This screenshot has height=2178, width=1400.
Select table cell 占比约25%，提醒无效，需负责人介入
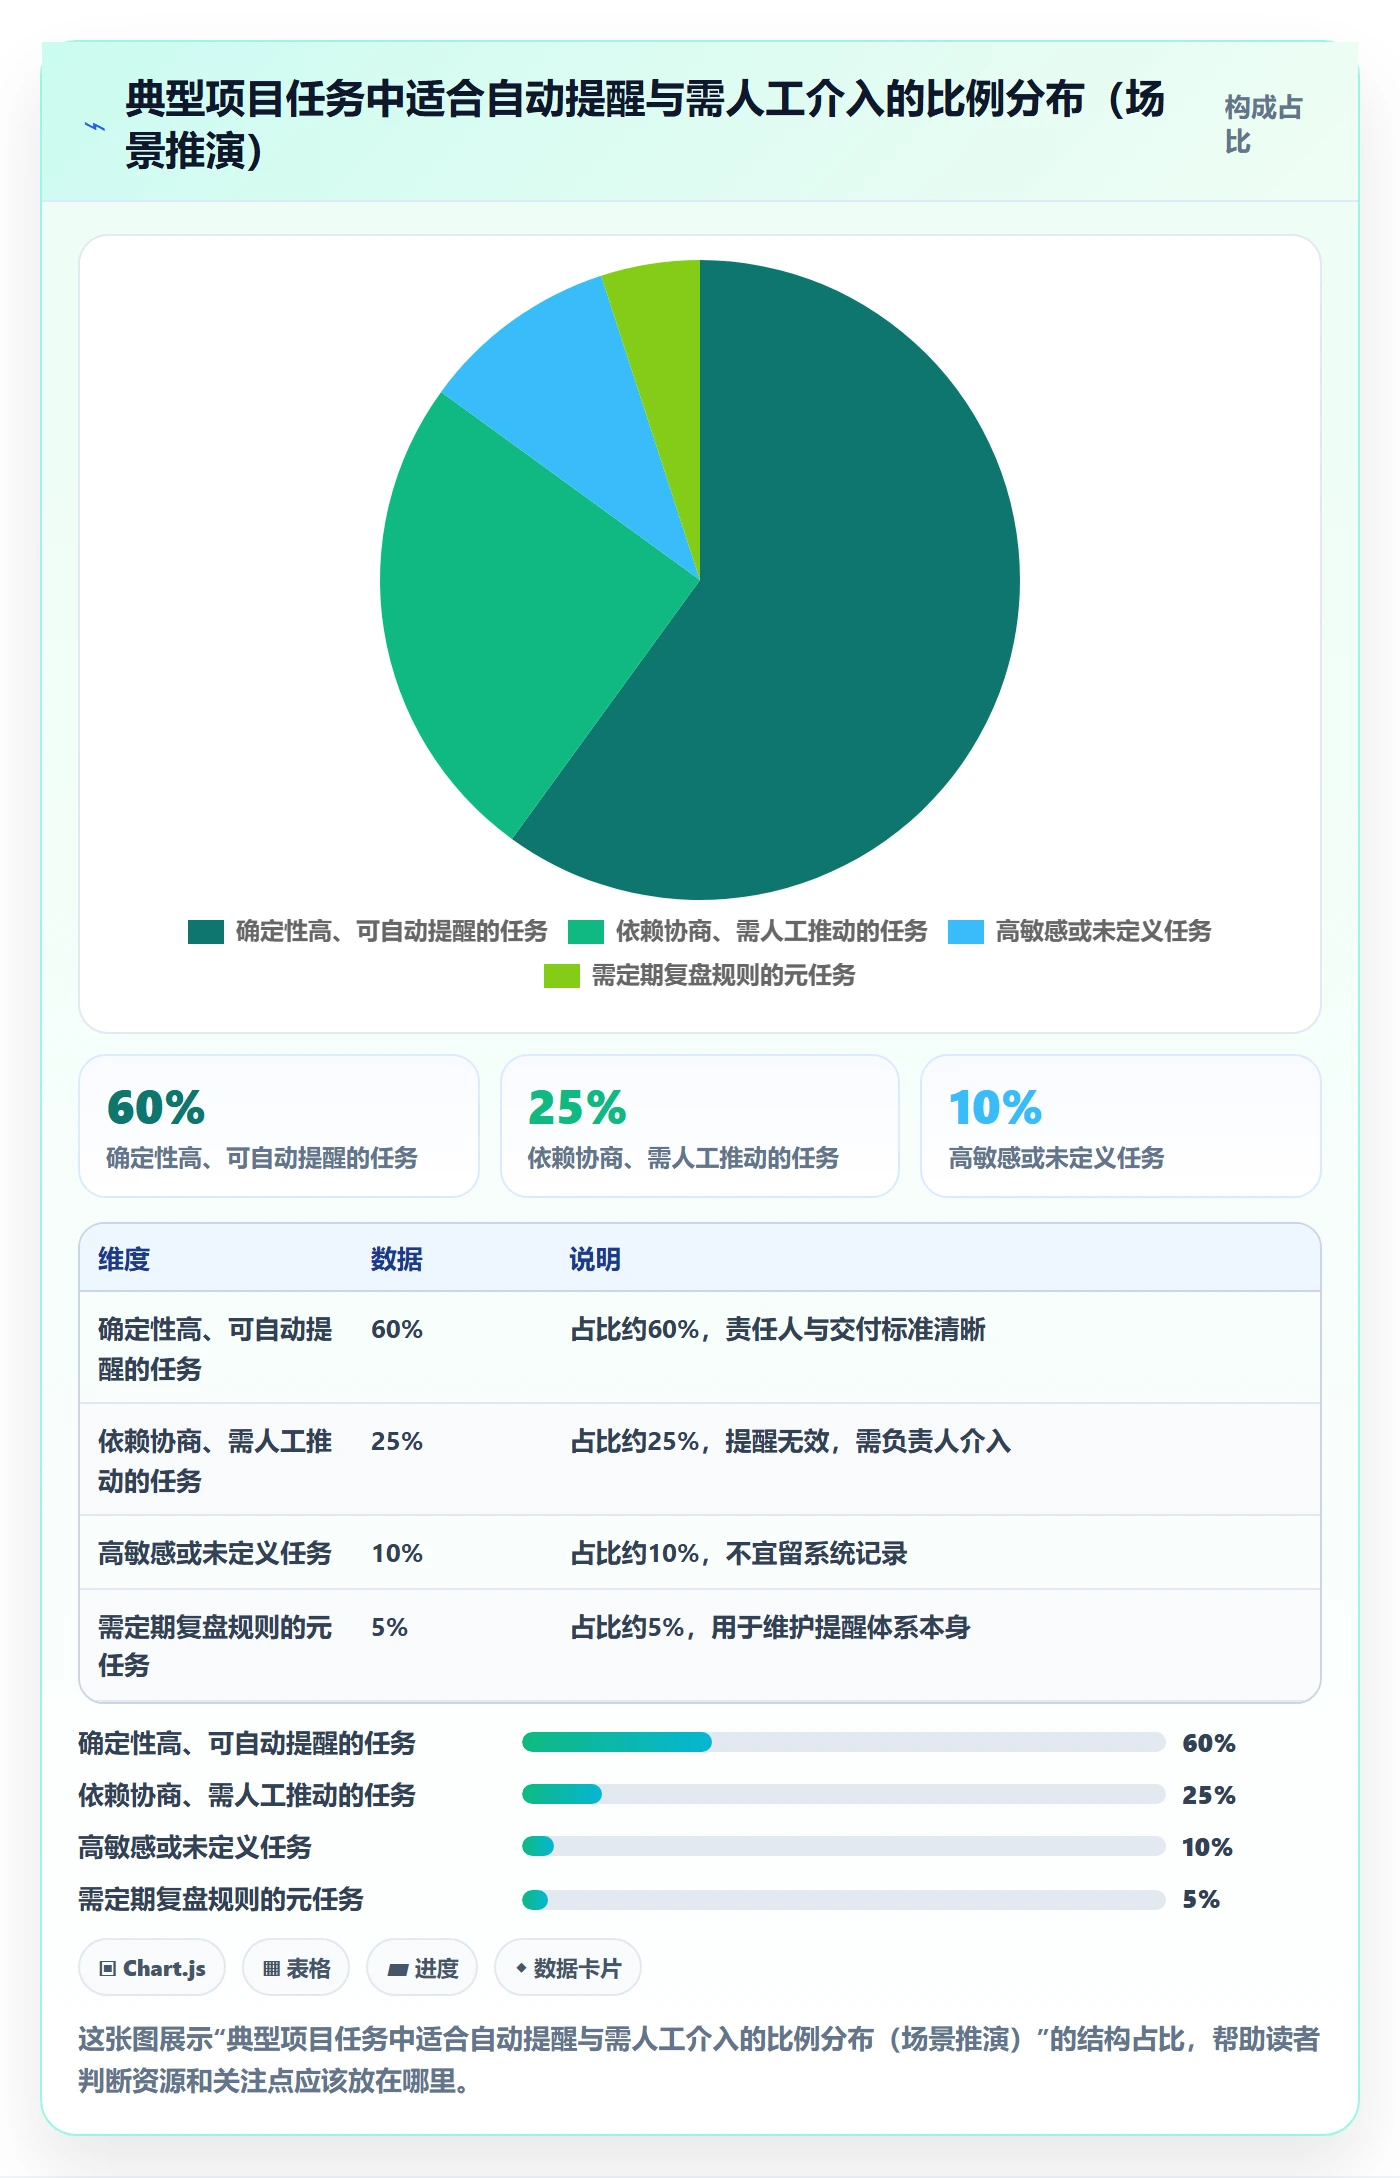pos(791,1442)
